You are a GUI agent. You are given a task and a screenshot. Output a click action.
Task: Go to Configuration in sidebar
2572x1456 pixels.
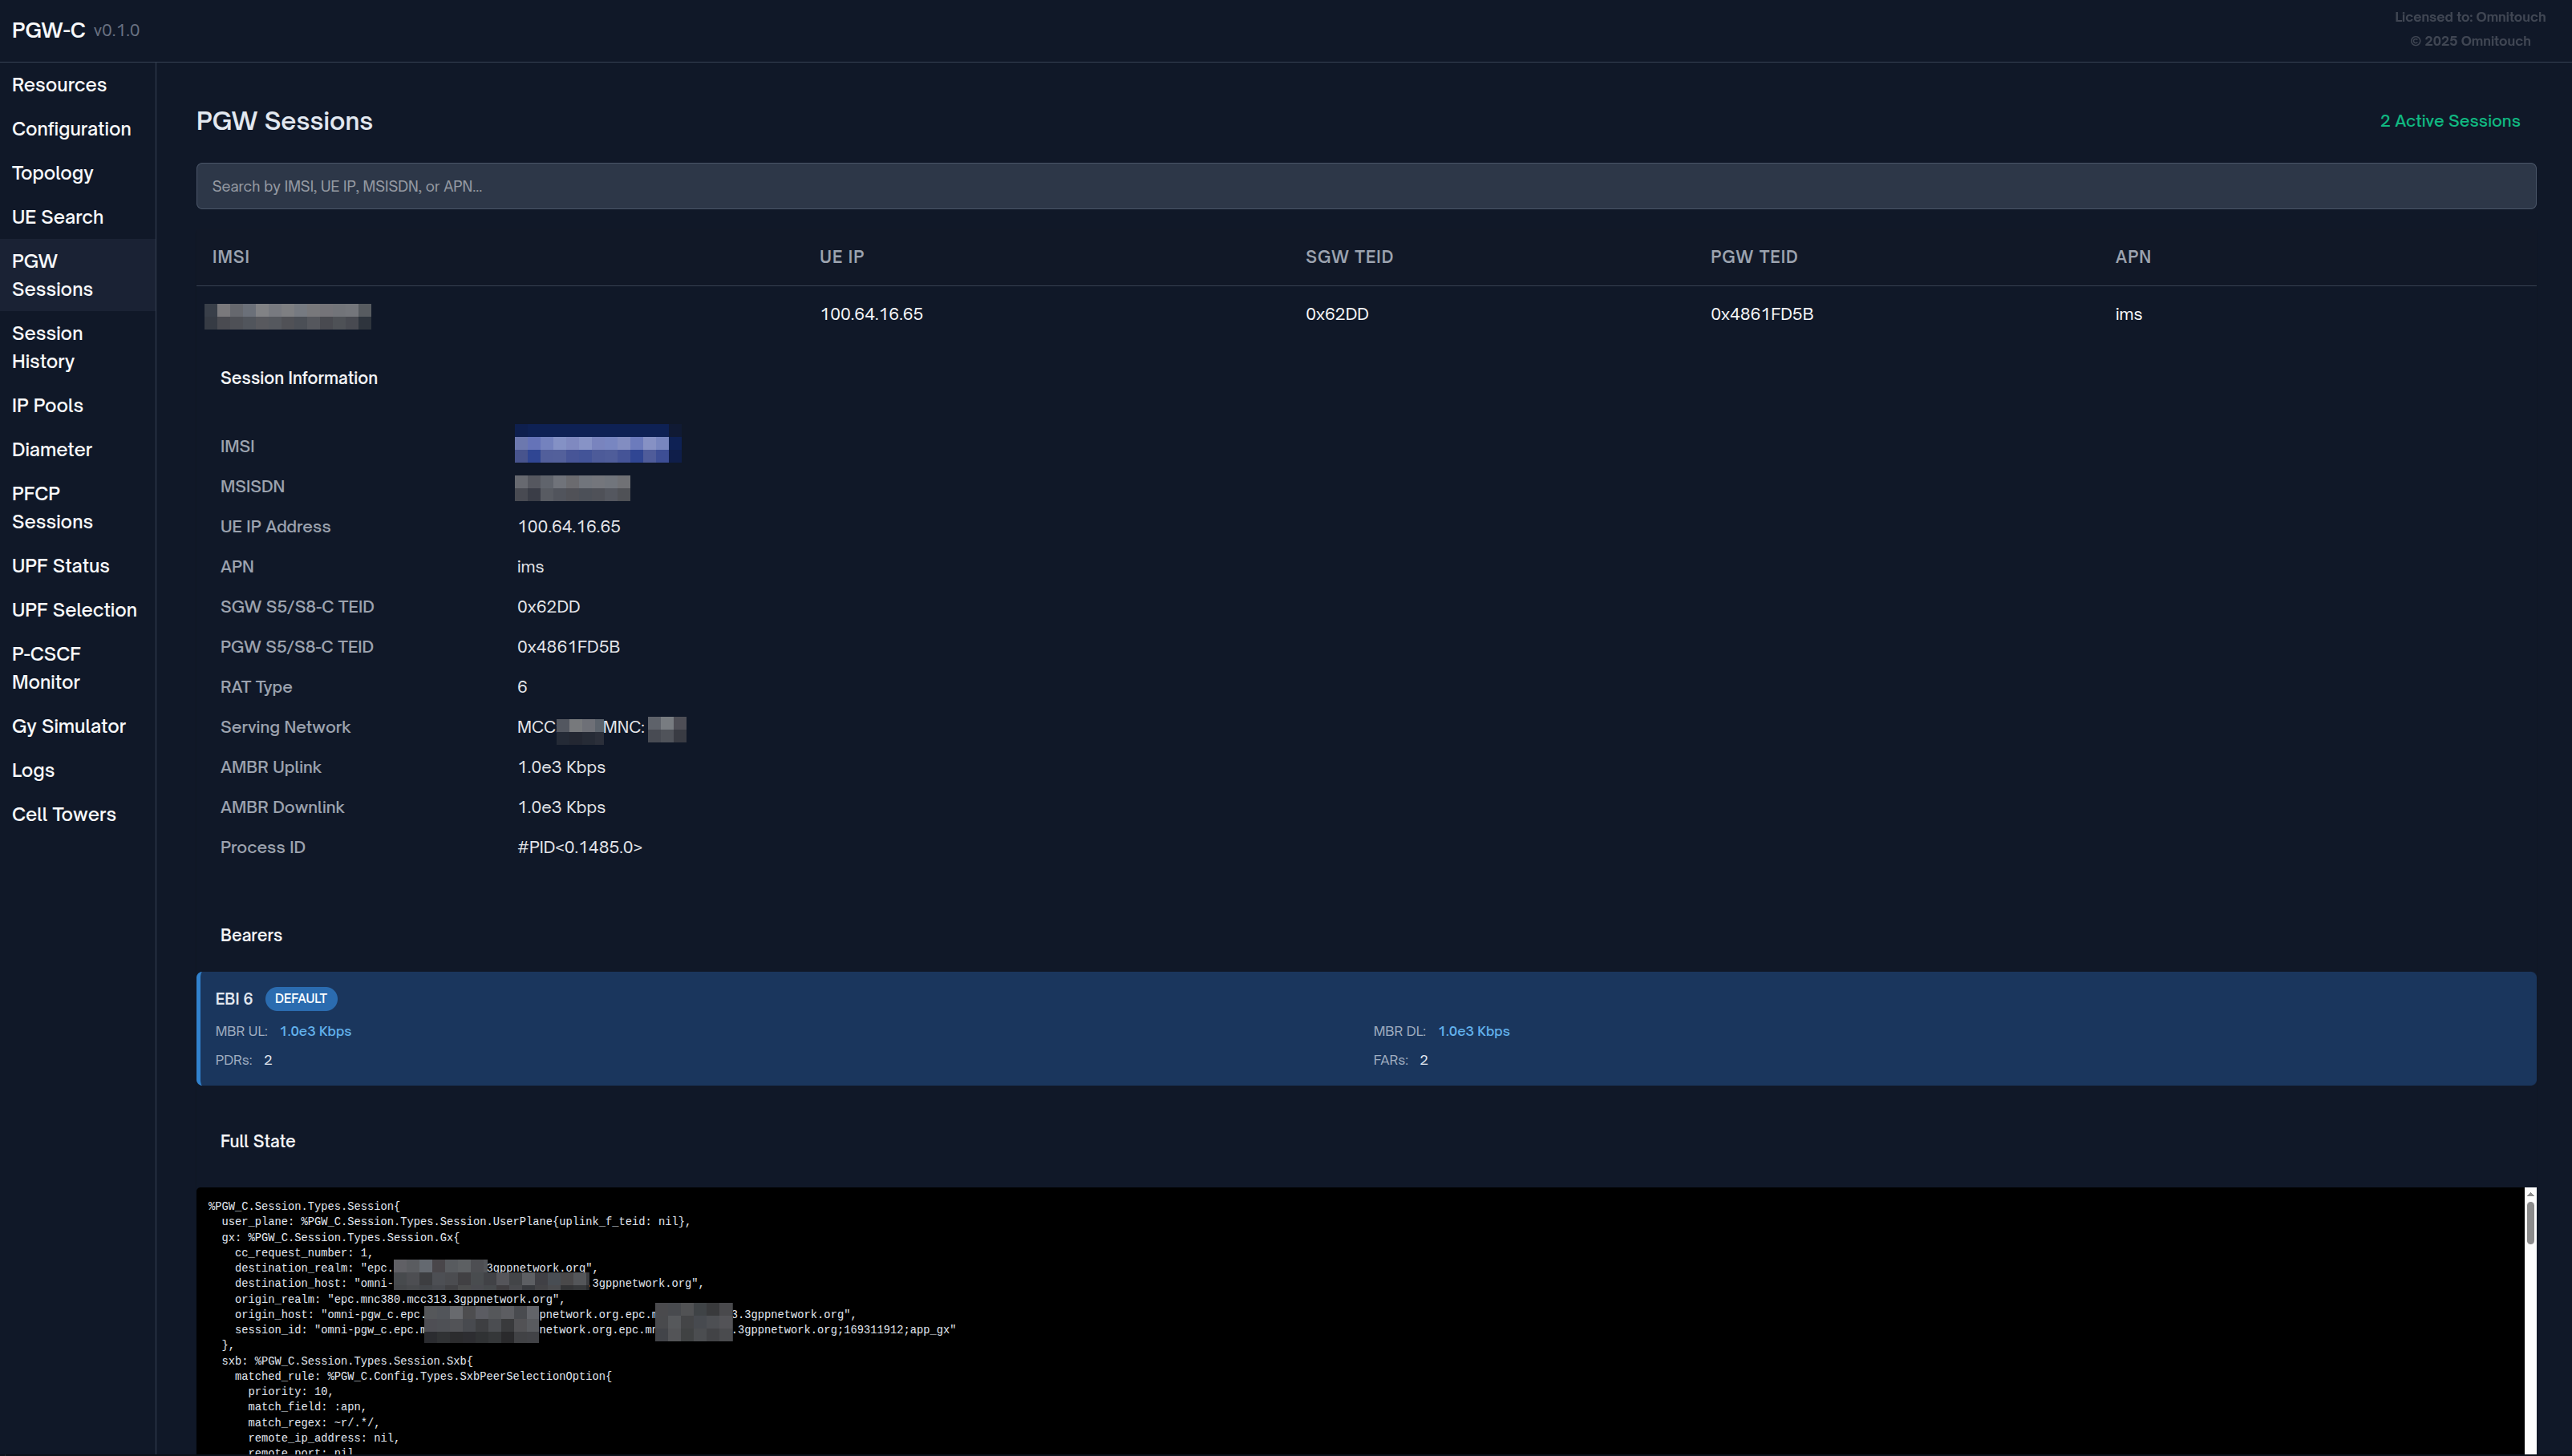click(x=71, y=129)
